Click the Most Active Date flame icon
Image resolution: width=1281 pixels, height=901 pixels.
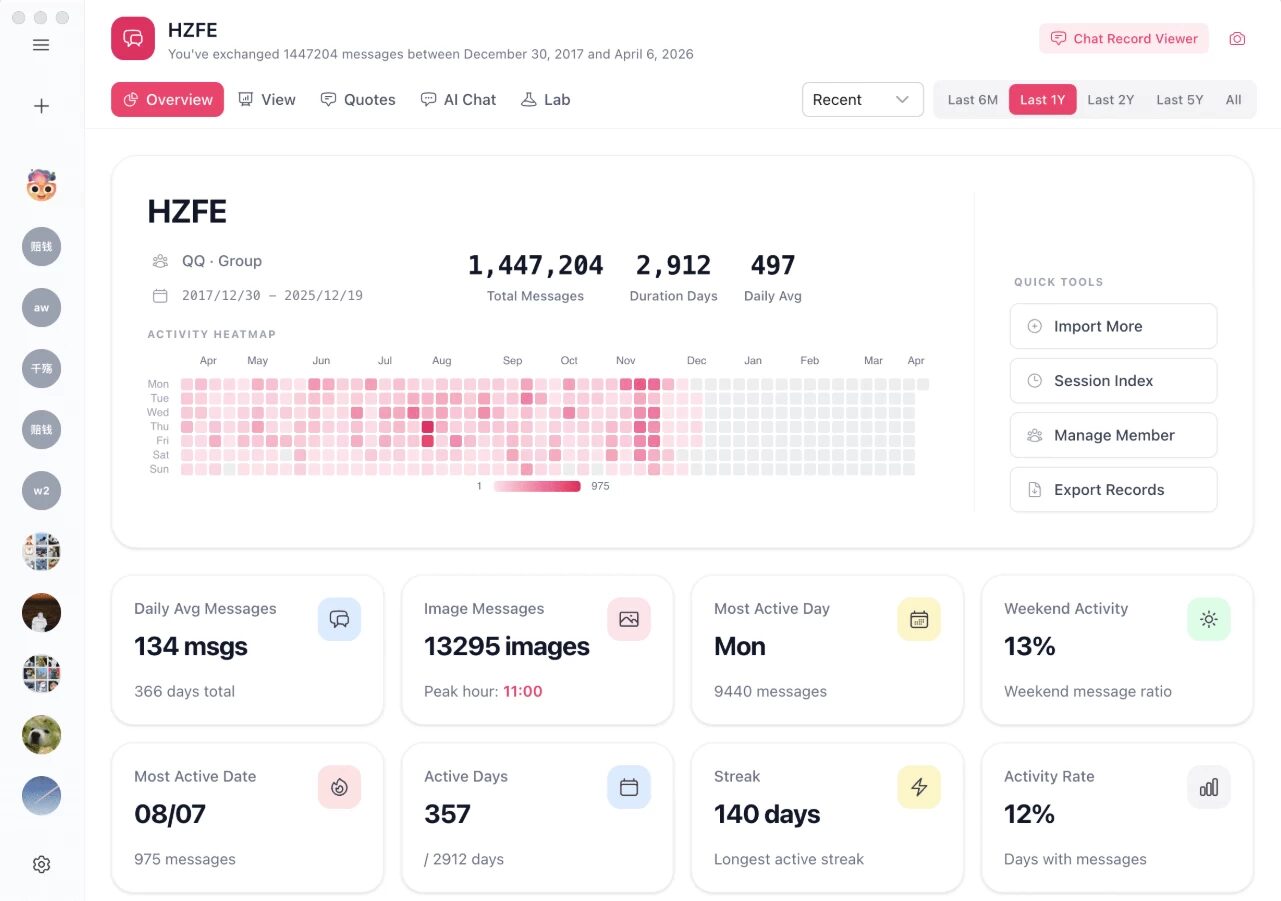click(339, 787)
